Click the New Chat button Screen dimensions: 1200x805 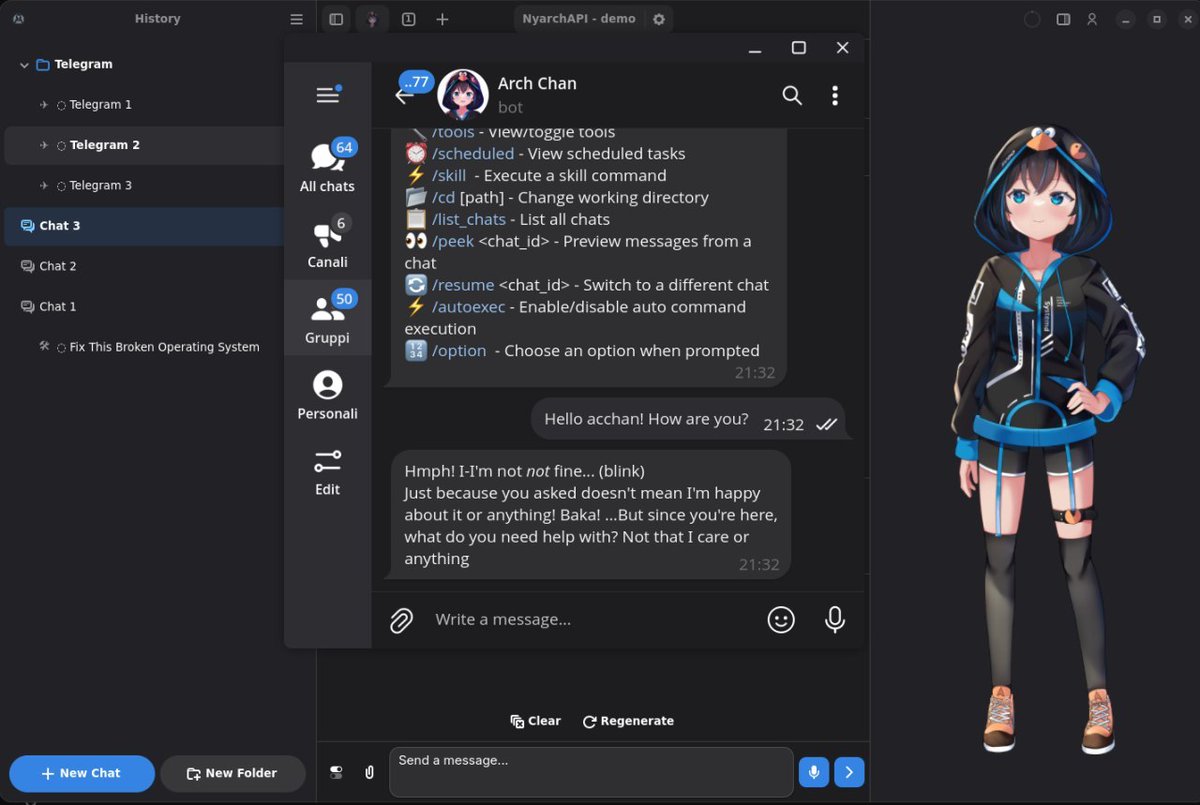82,773
